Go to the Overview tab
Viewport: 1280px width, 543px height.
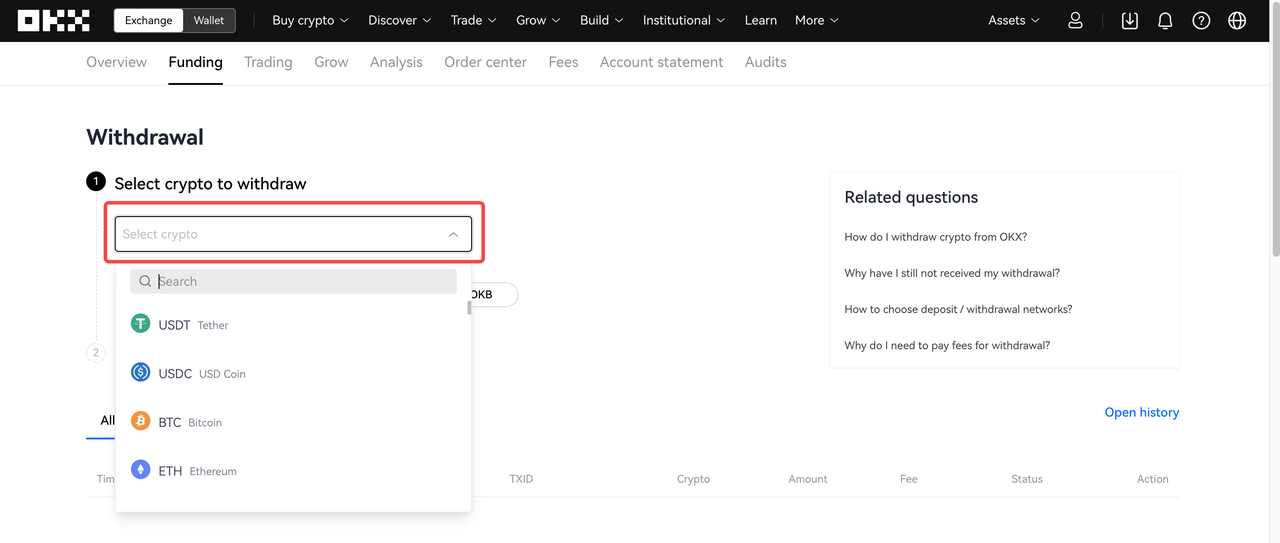(116, 62)
